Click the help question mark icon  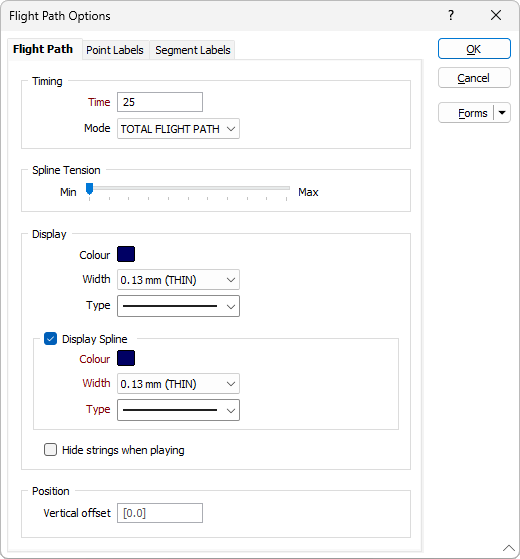pyautogui.click(x=451, y=15)
